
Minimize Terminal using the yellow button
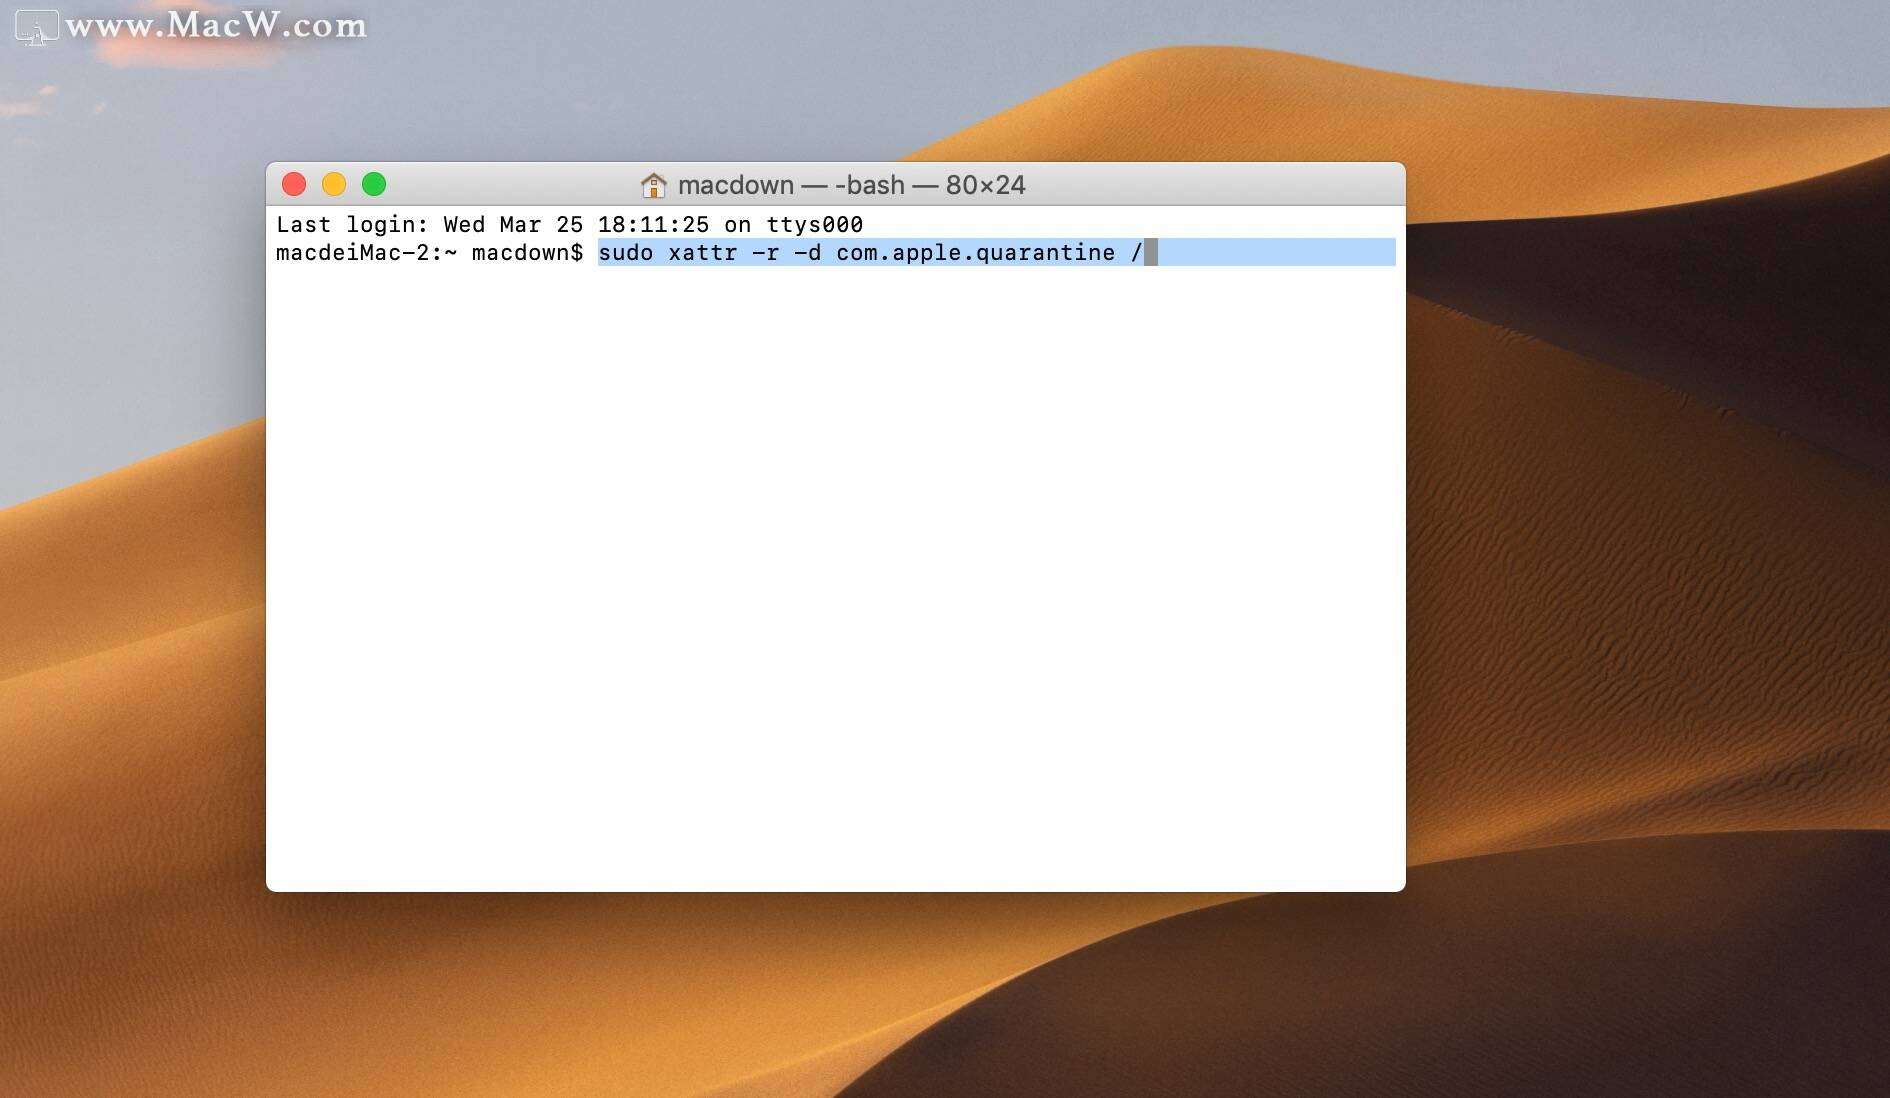(x=334, y=184)
